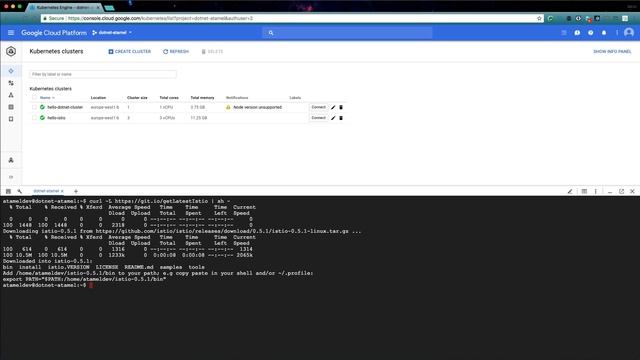
Task: Focus the header search box
Action: tap(347, 33)
